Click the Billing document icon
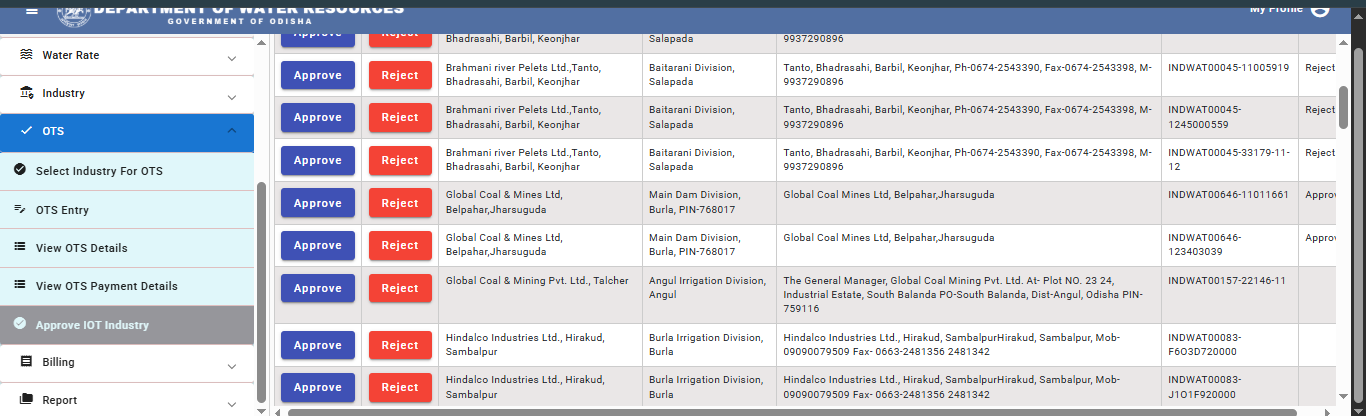Screen dimensions: 1366x416 pyautogui.click(x=27, y=362)
